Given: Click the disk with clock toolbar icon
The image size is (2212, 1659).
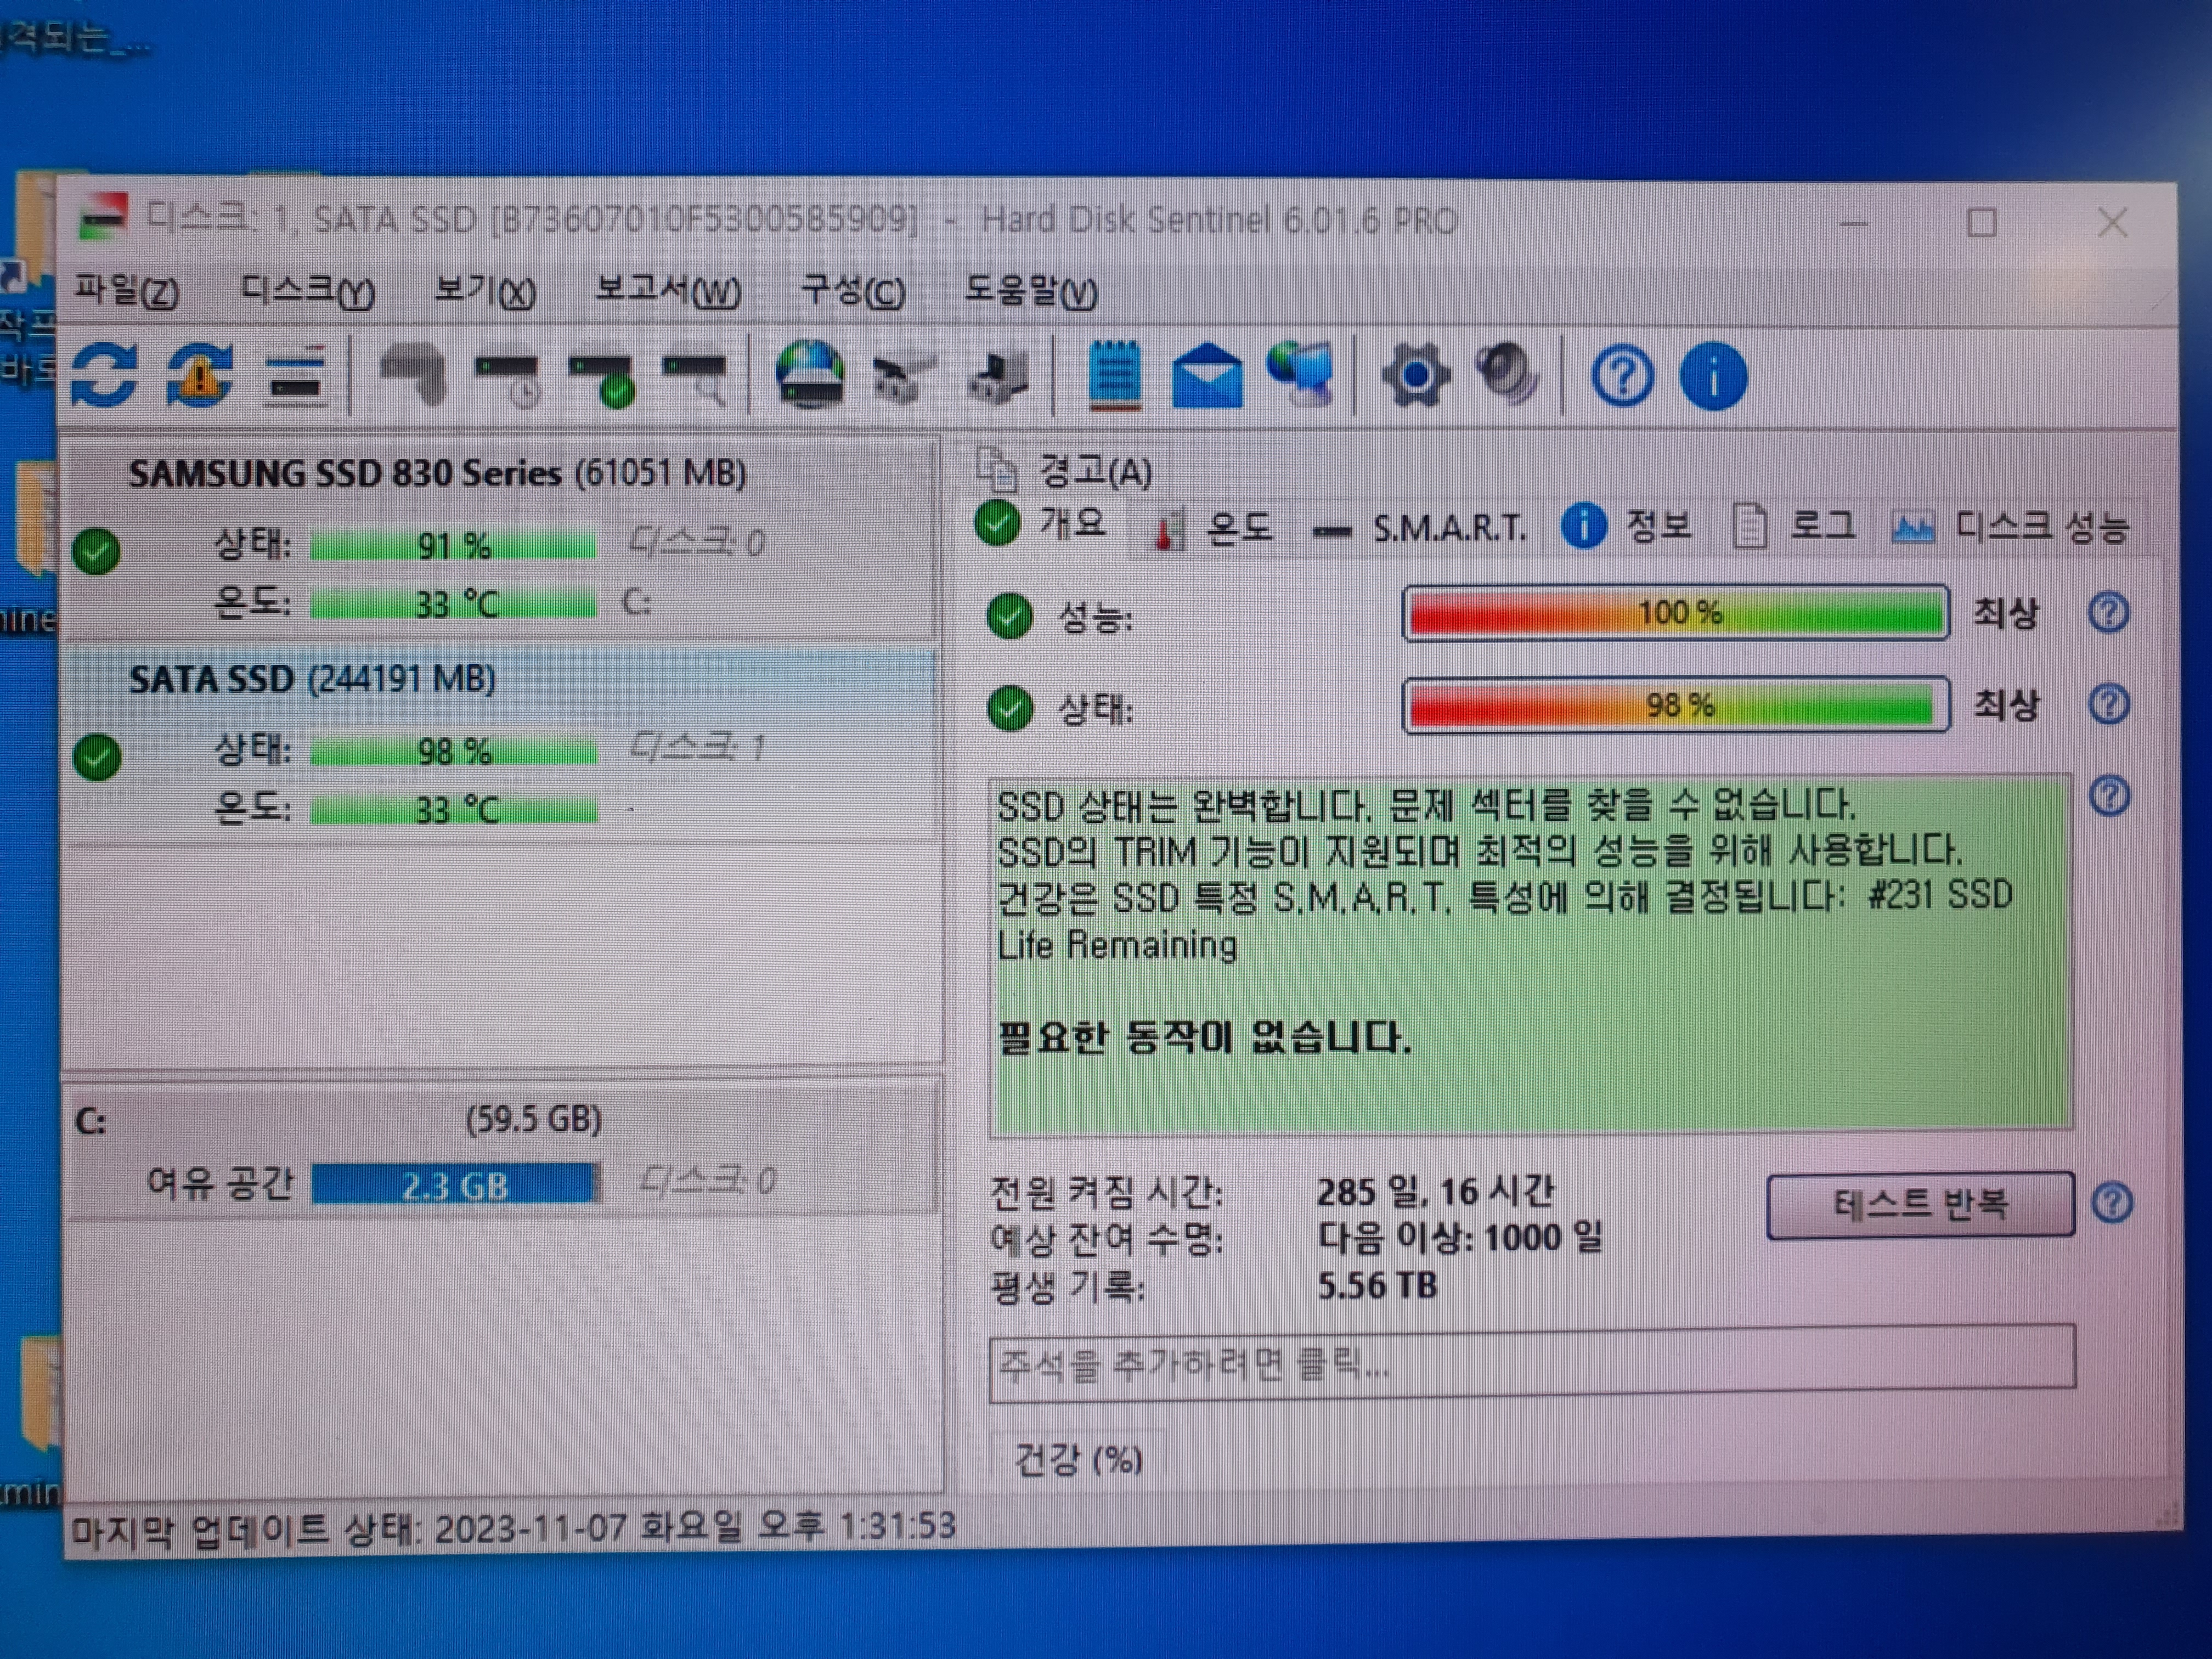Looking at the screenshot, I should 508,379.
